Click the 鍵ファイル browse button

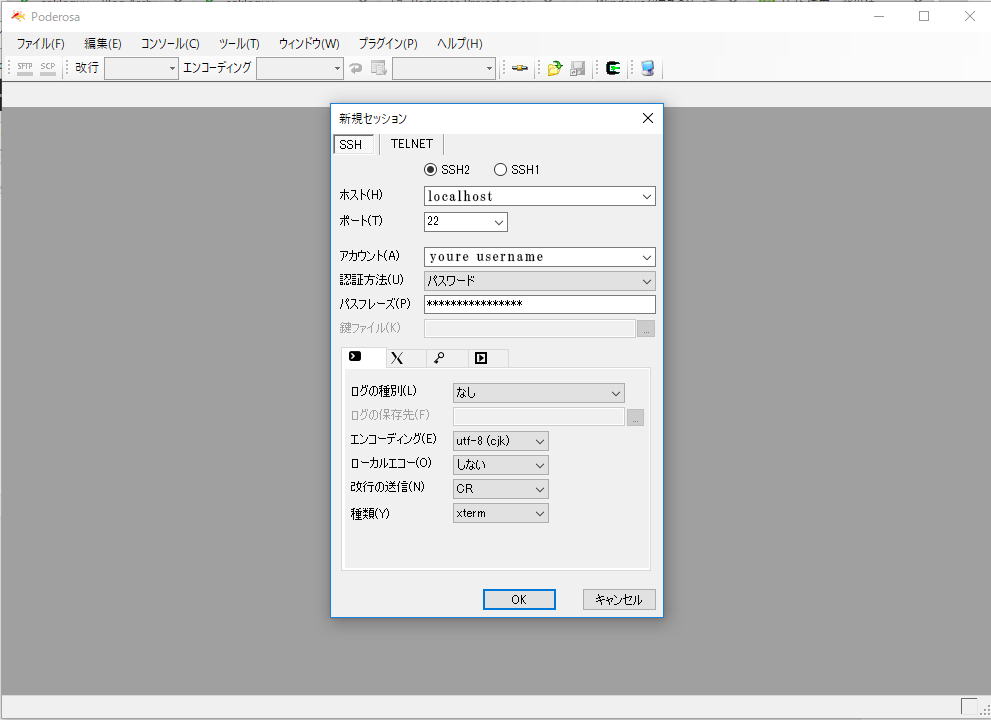point(646,329)
